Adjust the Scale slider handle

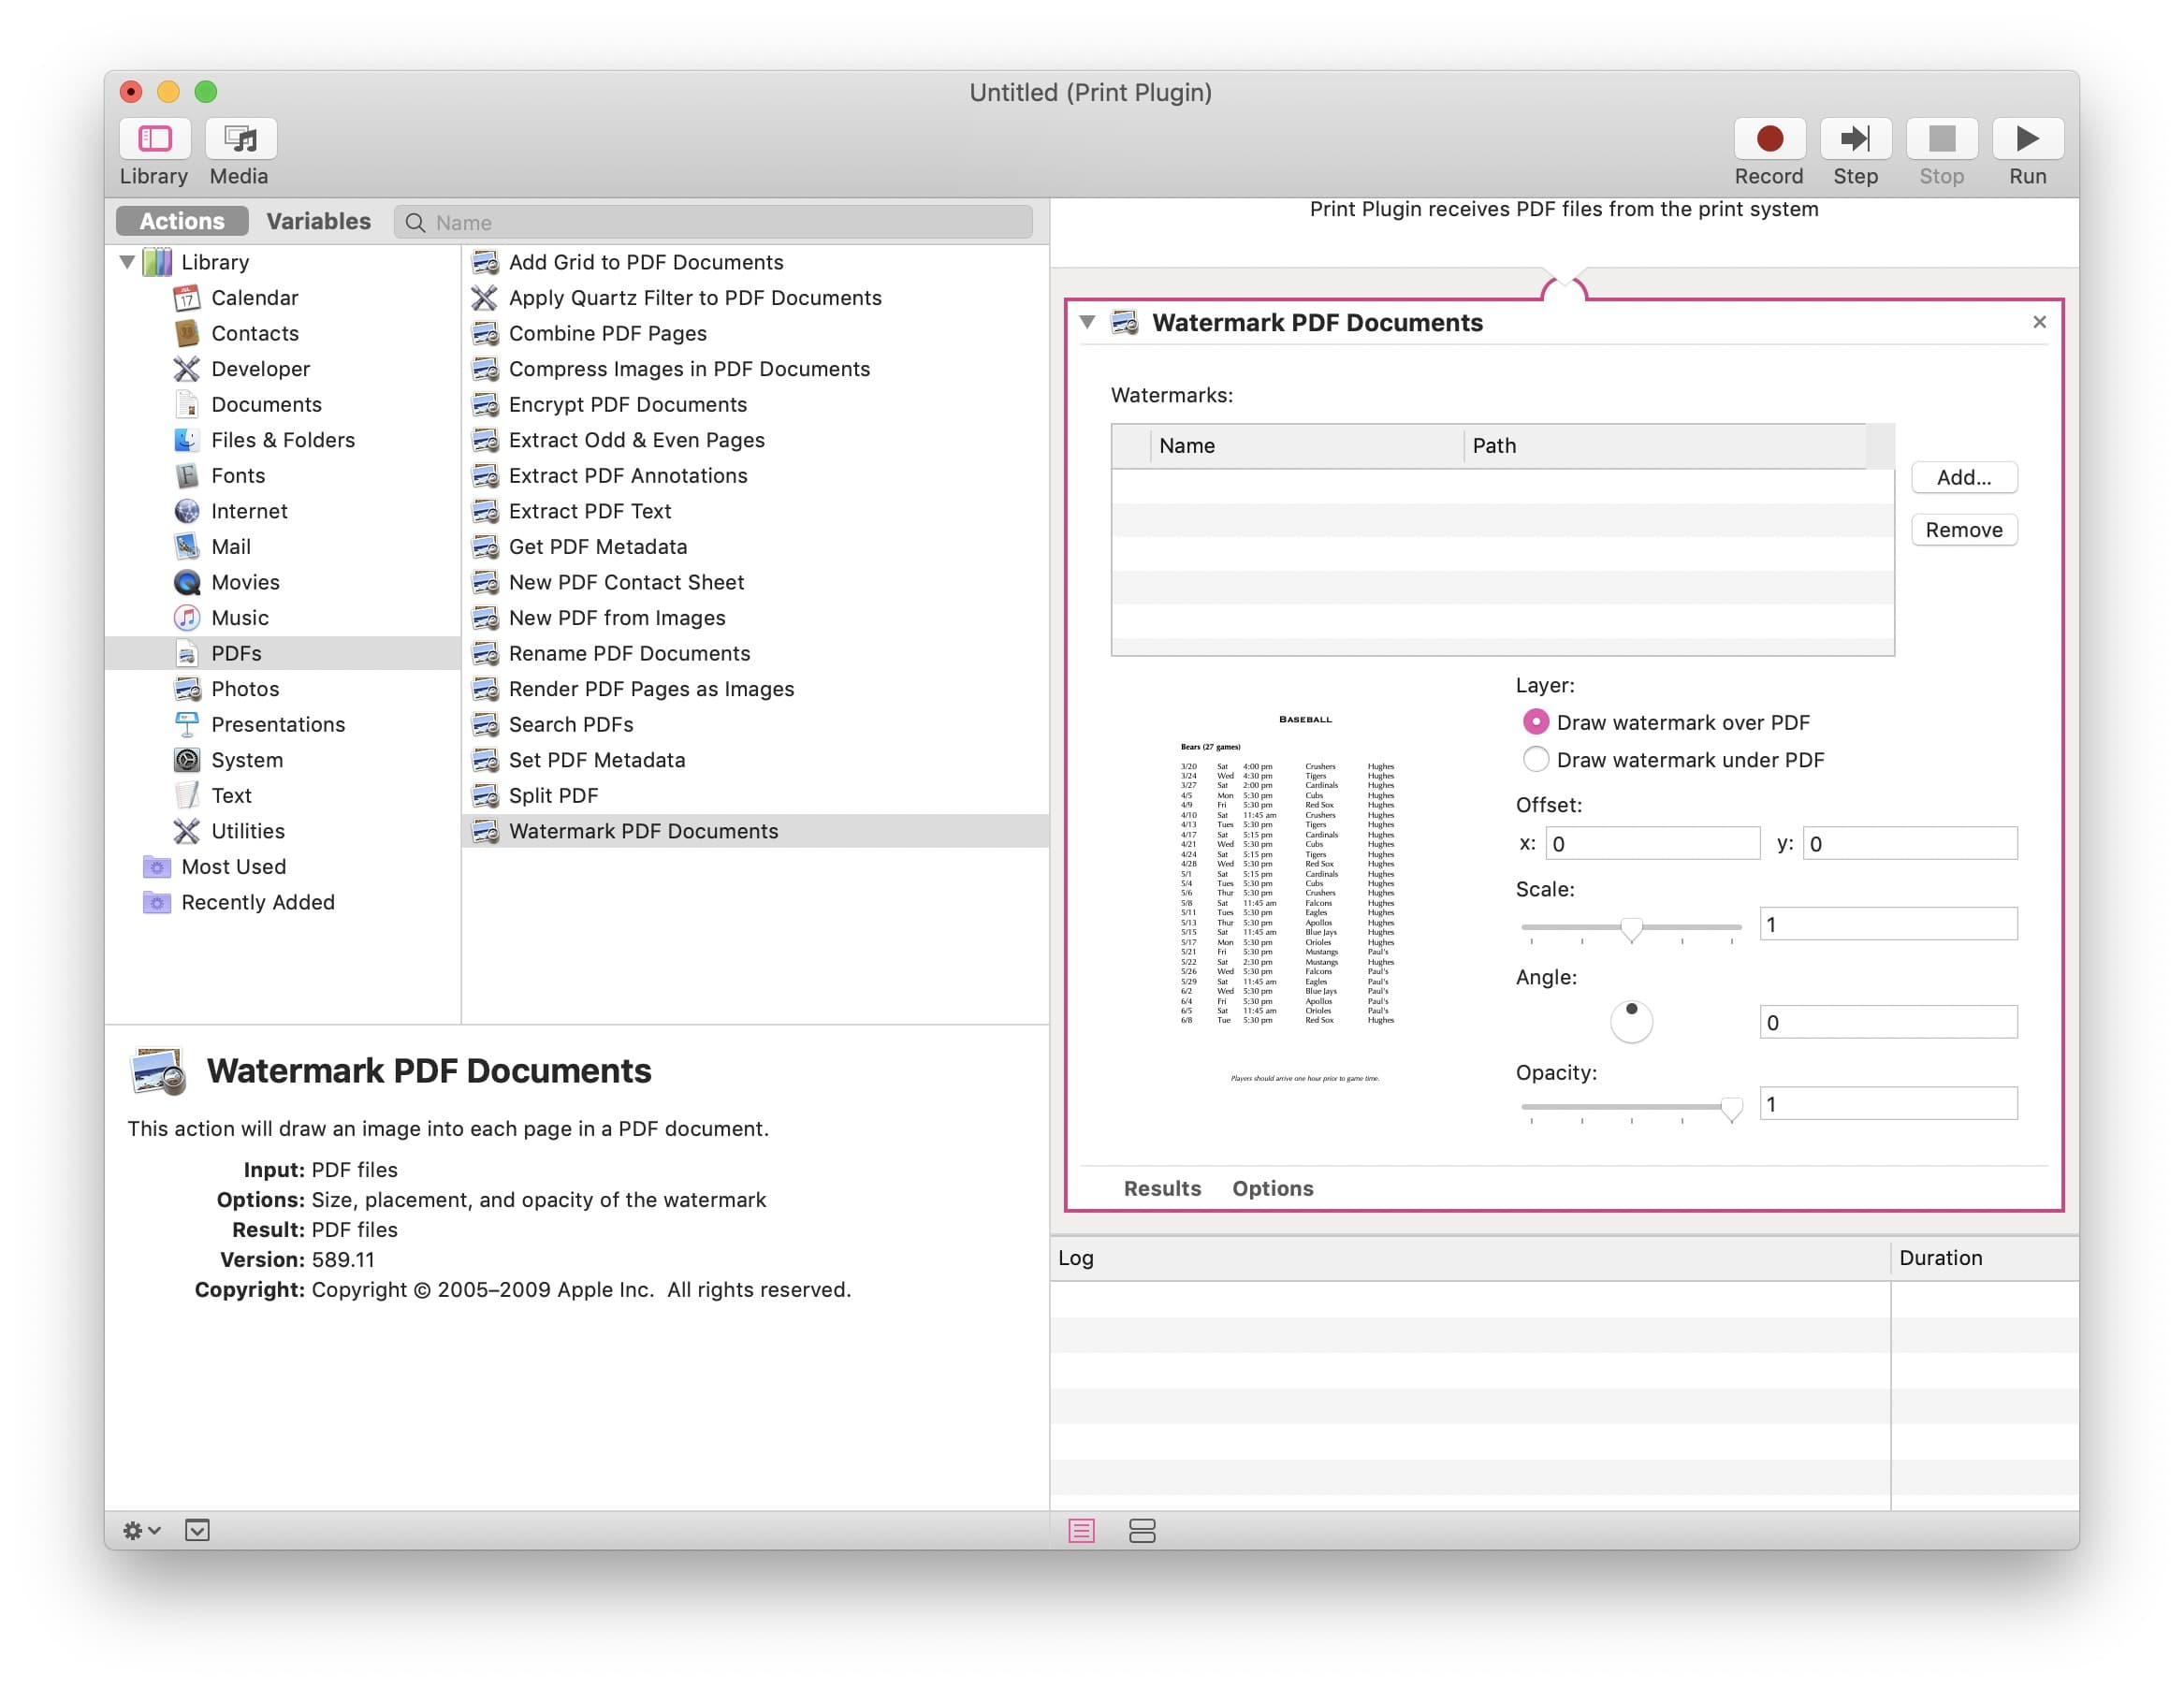click(x=1631, y=929)
